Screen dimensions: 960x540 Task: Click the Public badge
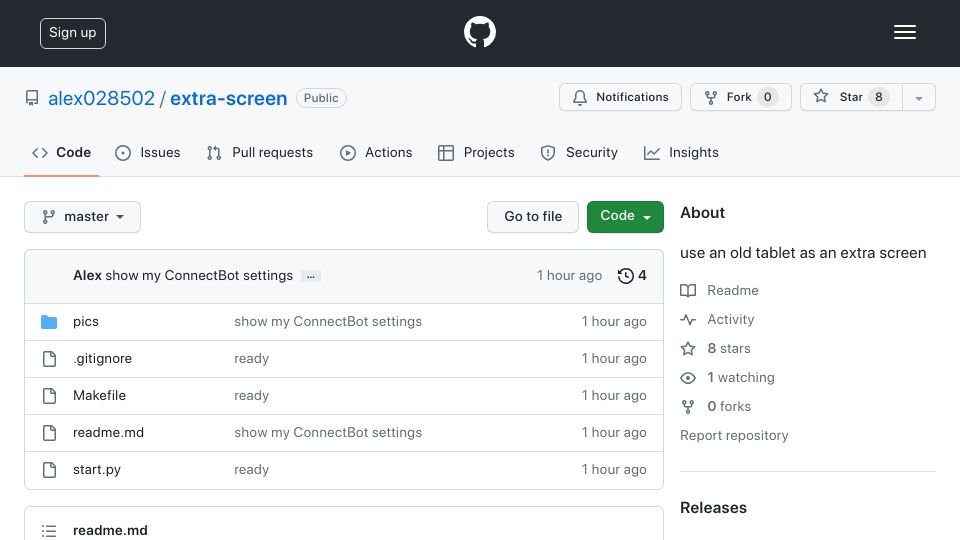tap(321, 98)
